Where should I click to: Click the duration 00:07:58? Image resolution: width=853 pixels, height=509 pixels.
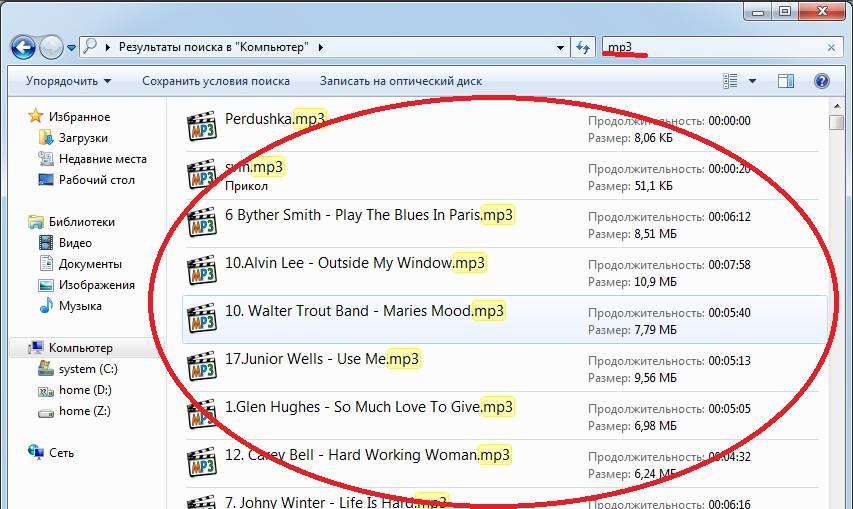pyautogui.click(x=730, y=265)
